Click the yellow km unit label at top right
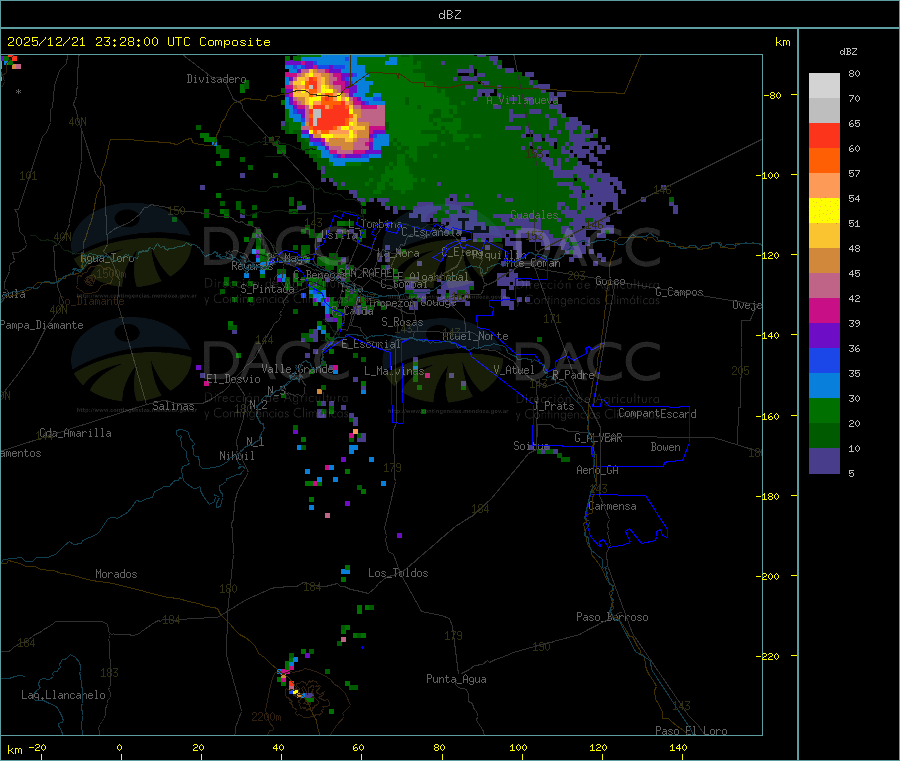Screen dimensions: 900x761 click(x=782, y=42)
